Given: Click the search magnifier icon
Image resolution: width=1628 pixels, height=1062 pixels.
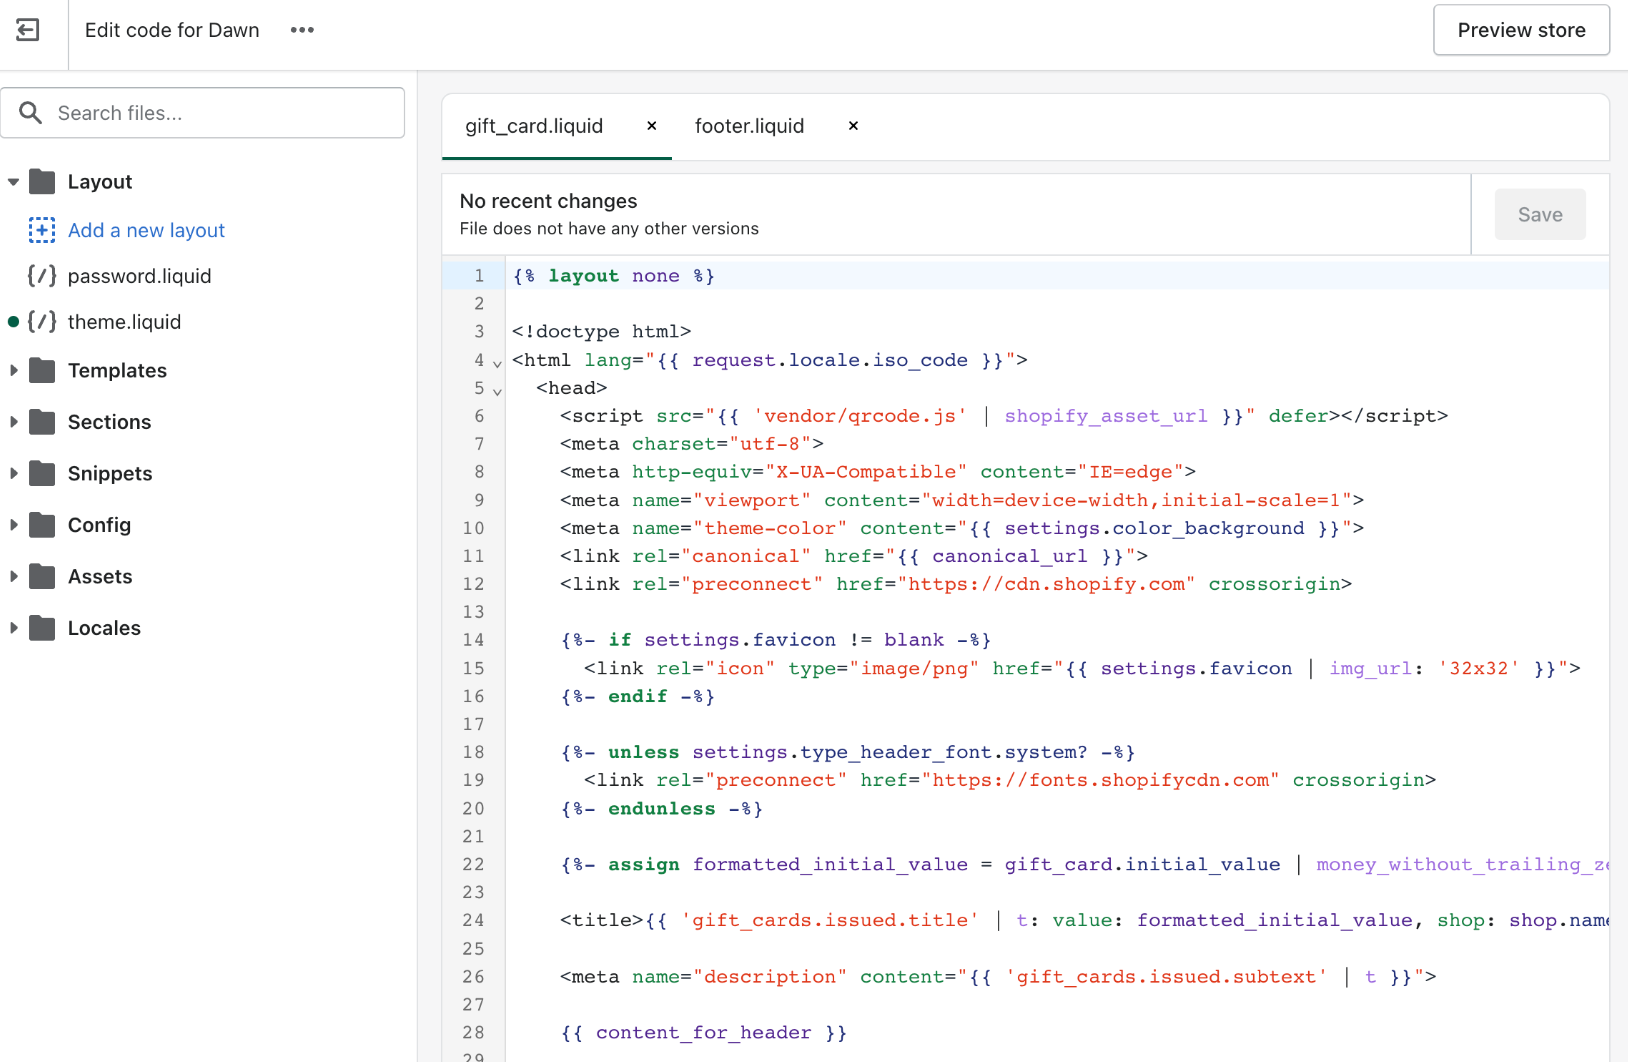Looking at the screenshot, I should pyautogui.click(x=31, y=113).
